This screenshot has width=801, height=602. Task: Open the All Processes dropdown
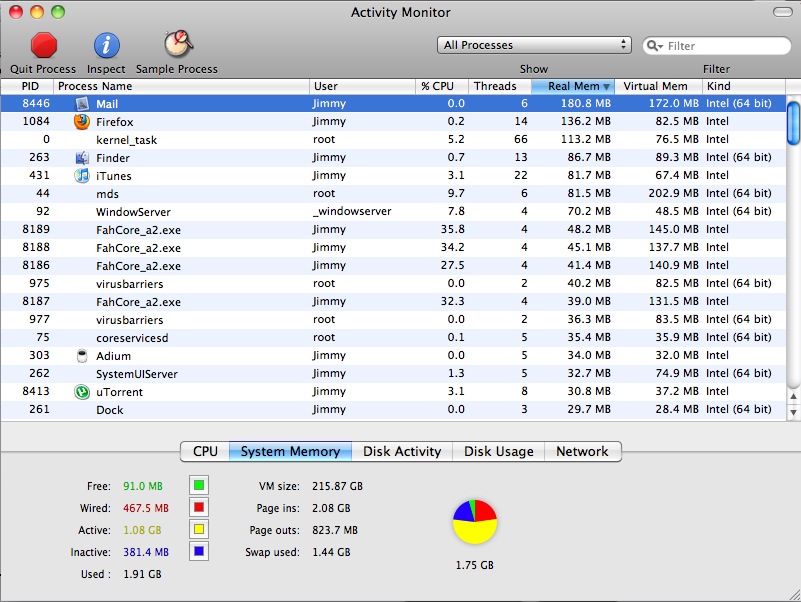pos(534,45)
